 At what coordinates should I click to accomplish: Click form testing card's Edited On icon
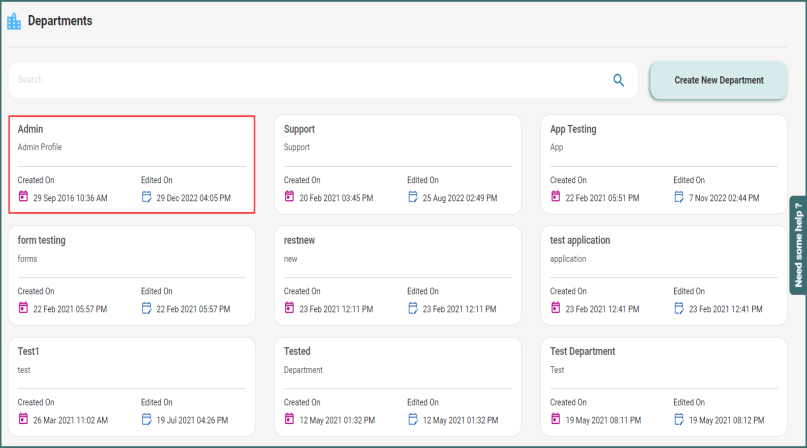click(x=146, y=309)
